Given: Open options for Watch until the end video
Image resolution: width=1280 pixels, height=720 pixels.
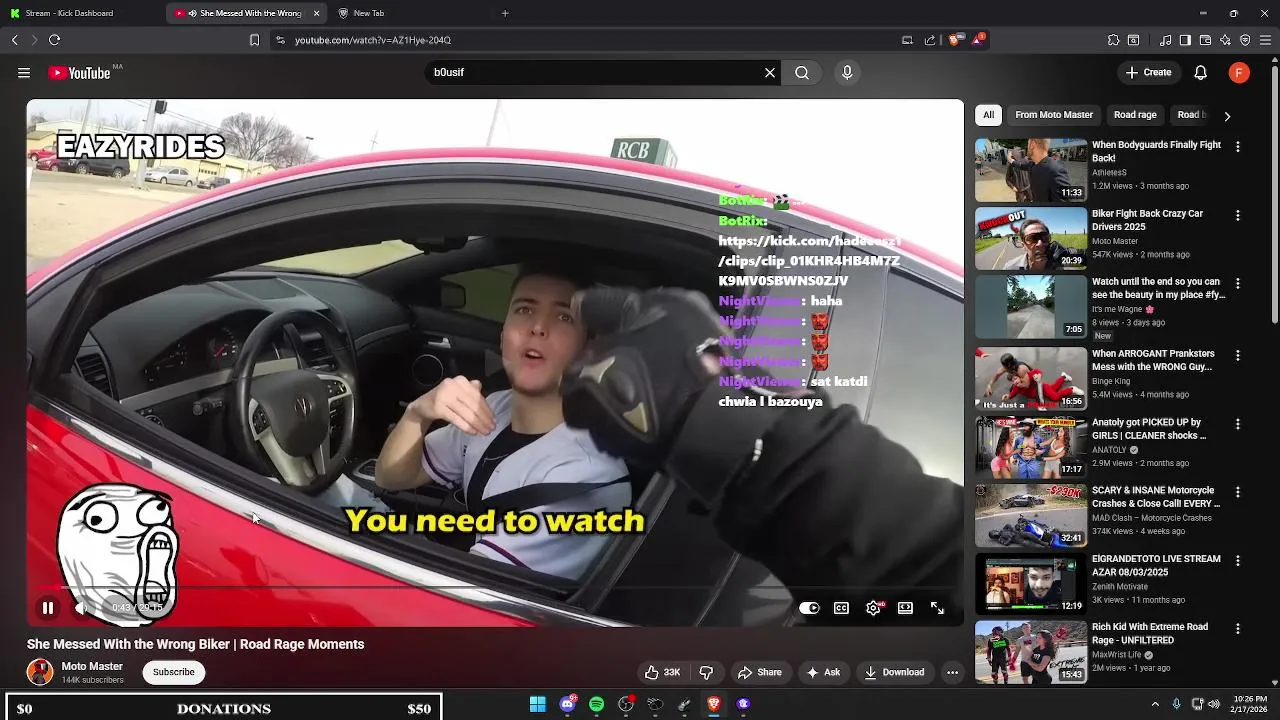Looking at the screenshot, I should click(x=1238, y=284).
